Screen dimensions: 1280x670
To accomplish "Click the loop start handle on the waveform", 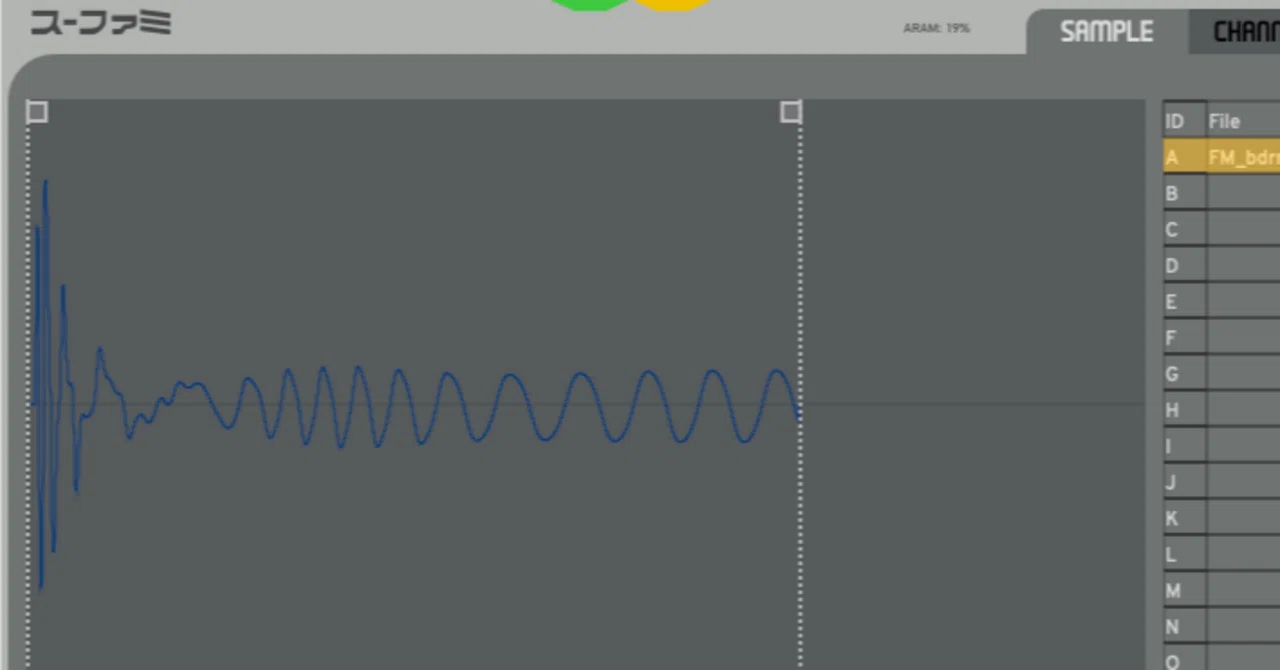I will pyautogui.click(x=37, y=112).
